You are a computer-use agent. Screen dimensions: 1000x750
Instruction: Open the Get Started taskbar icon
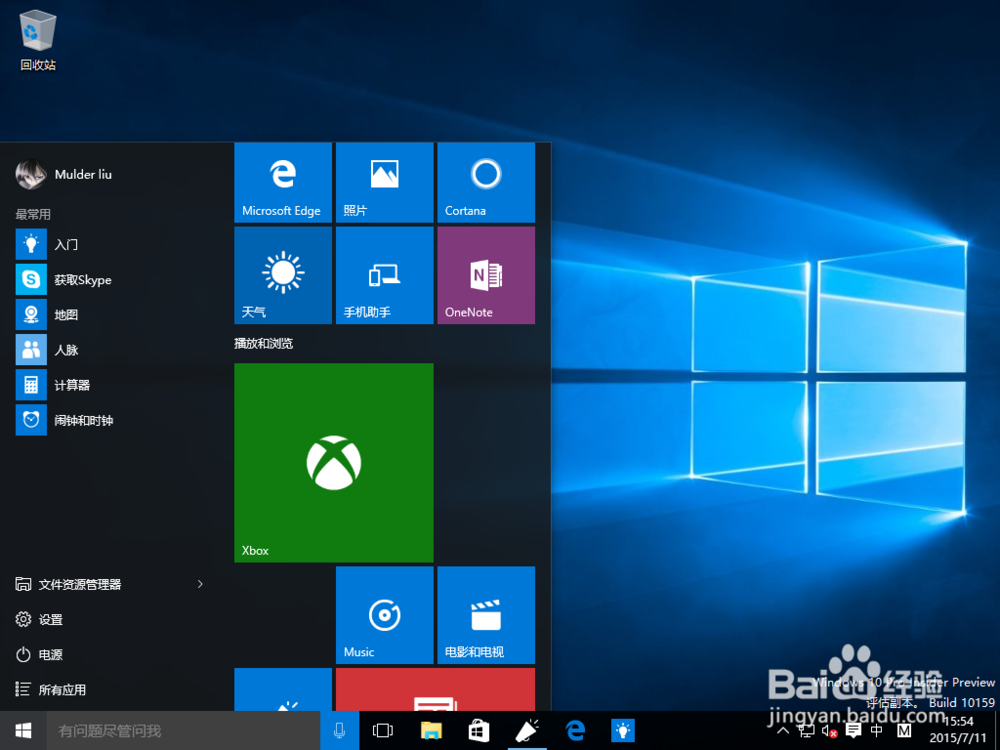coord(623,730)
